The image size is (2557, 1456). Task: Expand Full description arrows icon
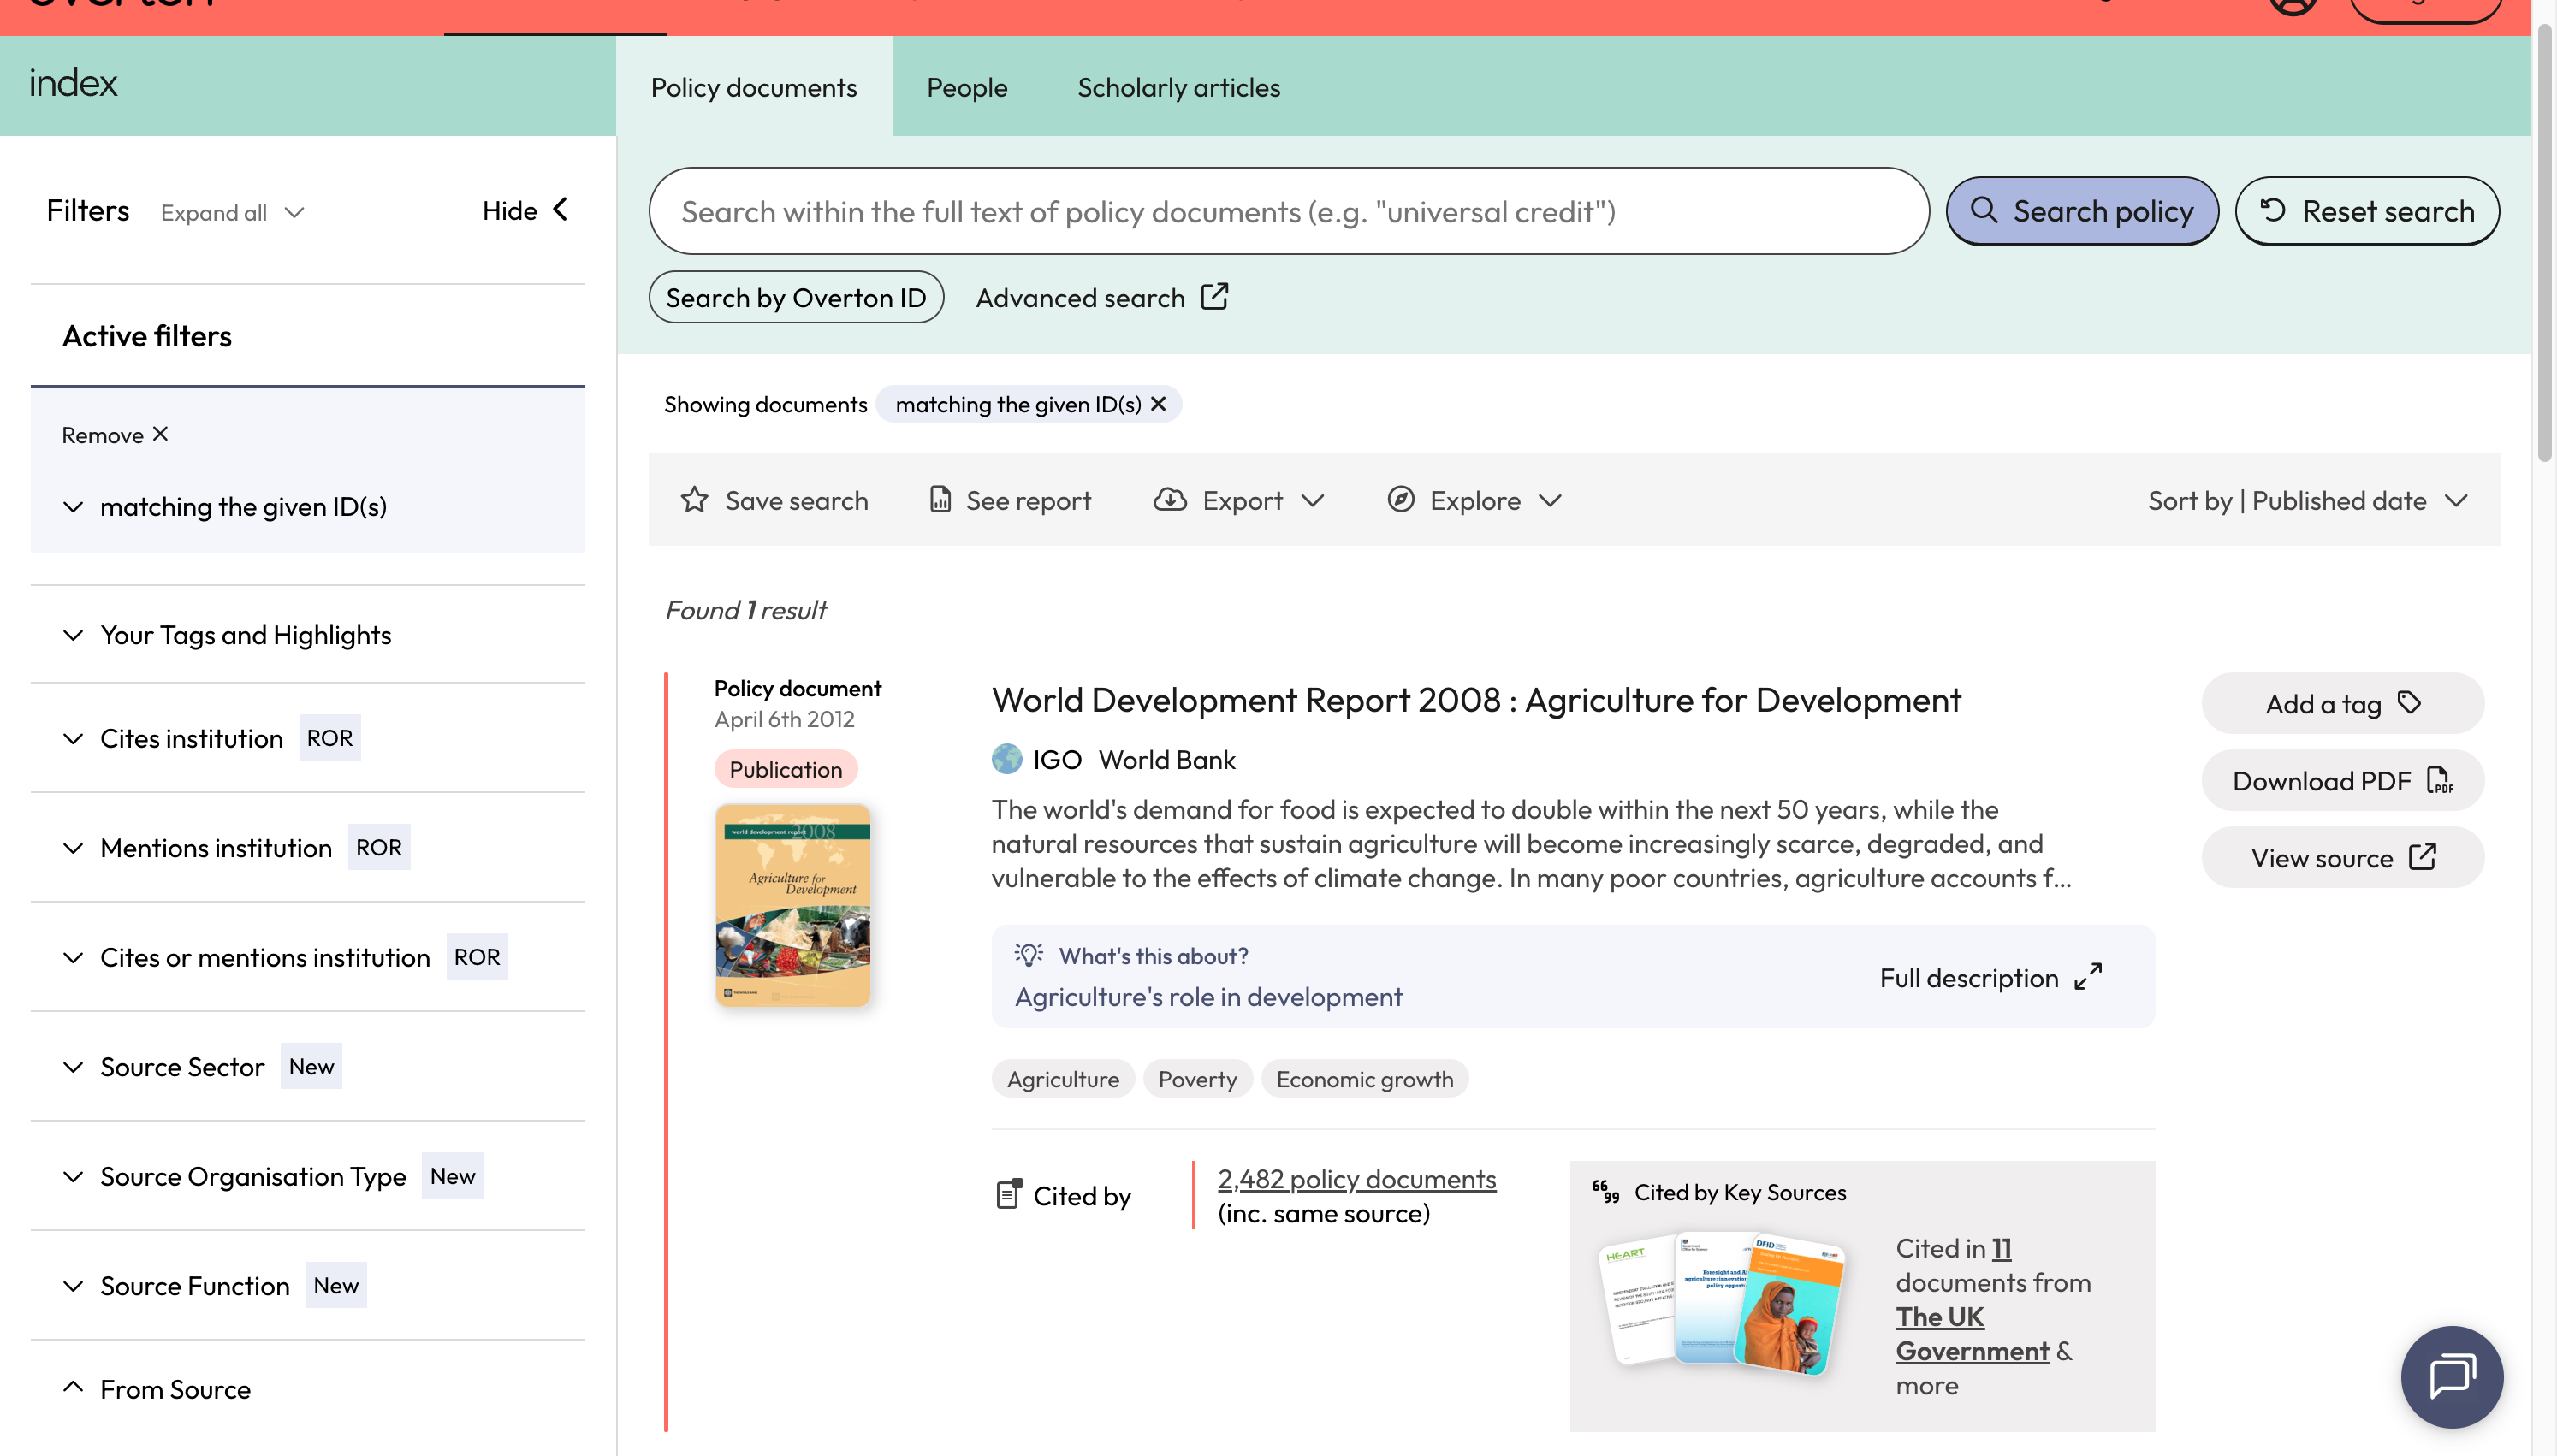click(x=2088, y=976)
